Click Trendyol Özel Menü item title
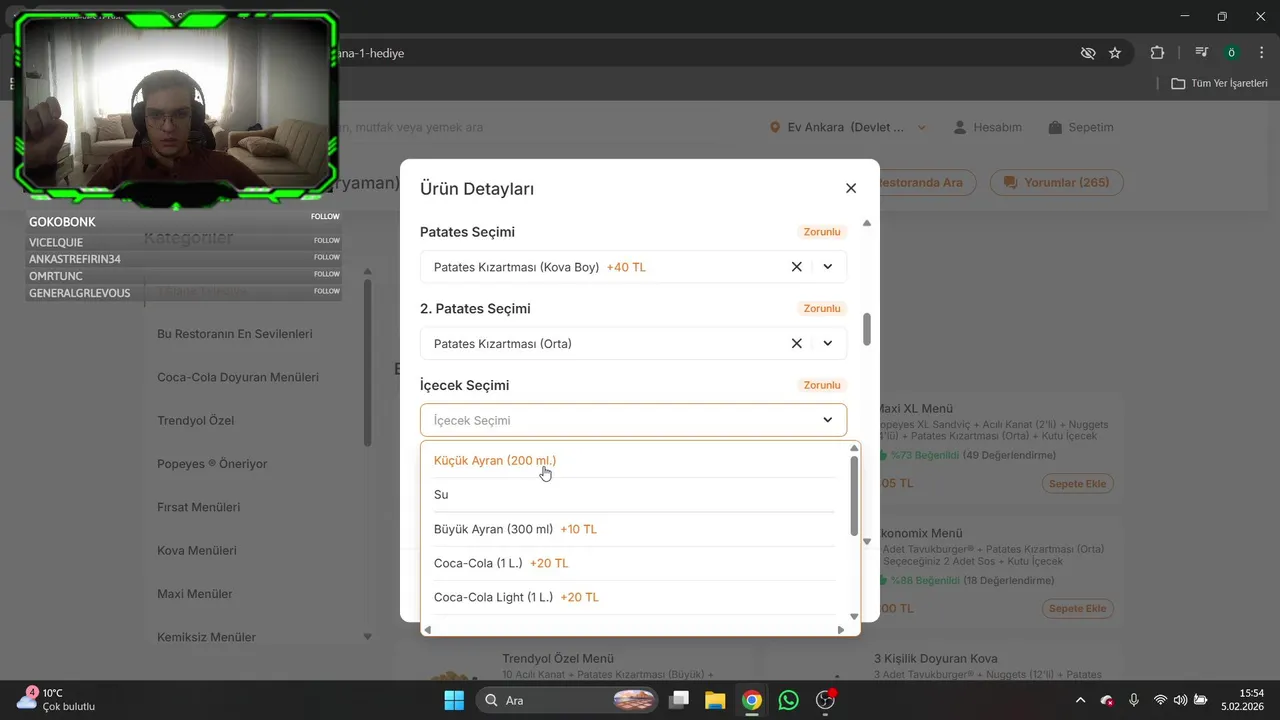1280x720 pixels. click(558, 659)
